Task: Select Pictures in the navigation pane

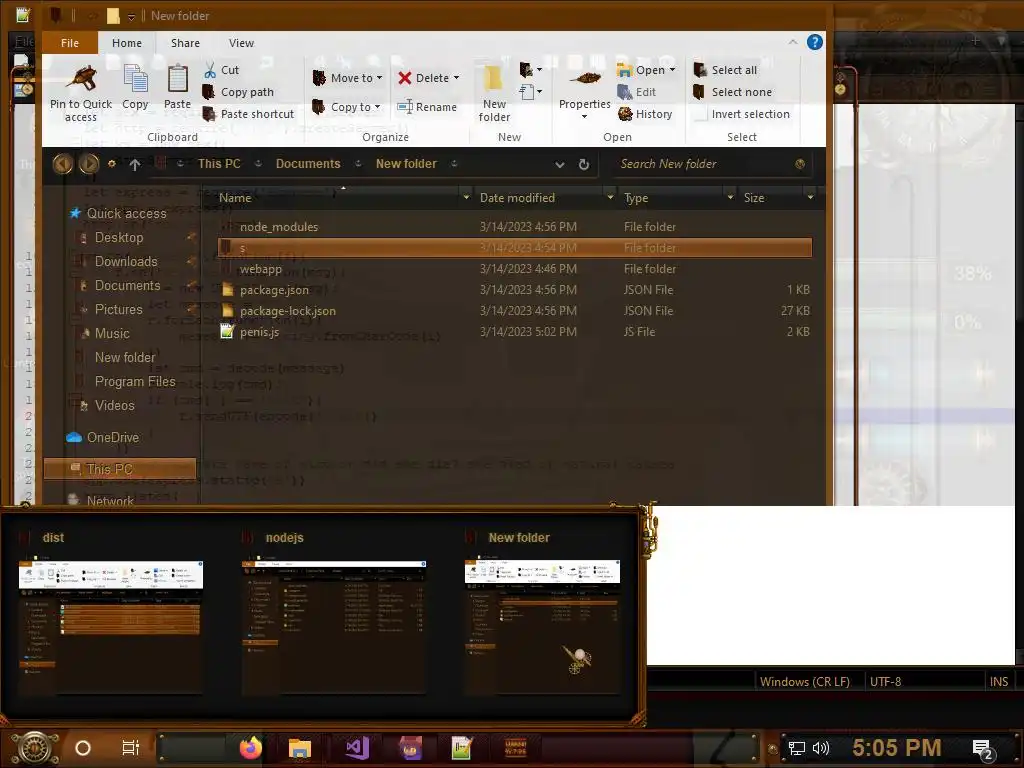Action: pos(118,310)
